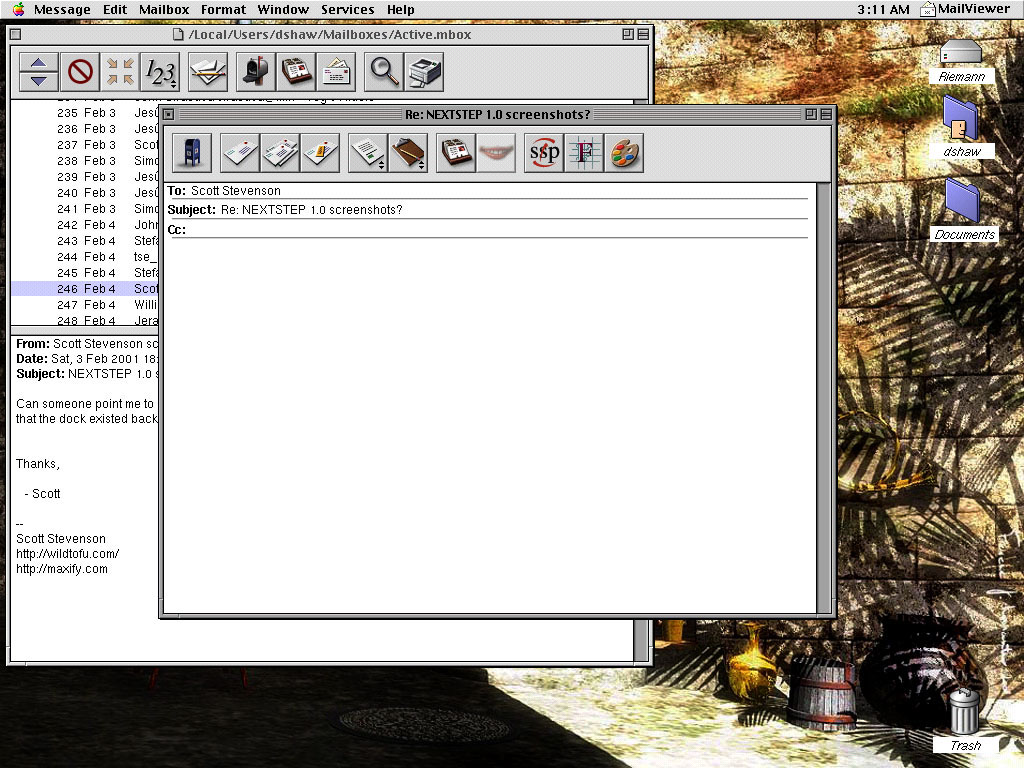The width and height of the screenshot is (1024, 768).
Task: Open the http://wildtofu.com/ link
Action: point(67,554)
